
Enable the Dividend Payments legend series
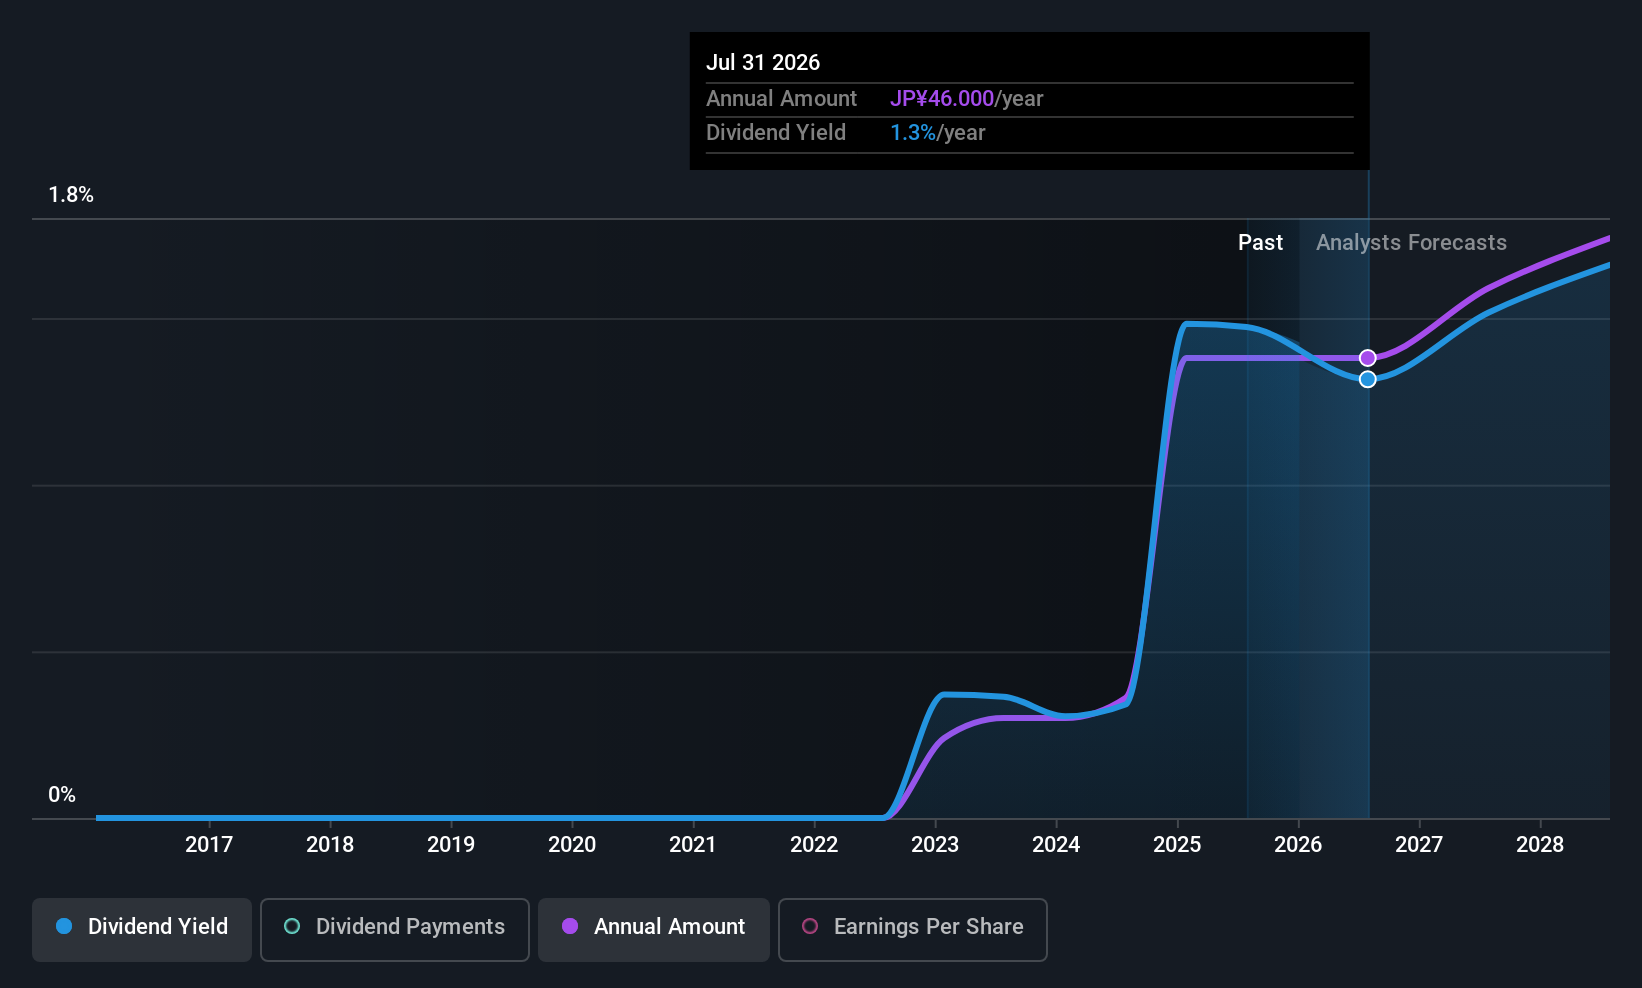(x=394, y=930)
